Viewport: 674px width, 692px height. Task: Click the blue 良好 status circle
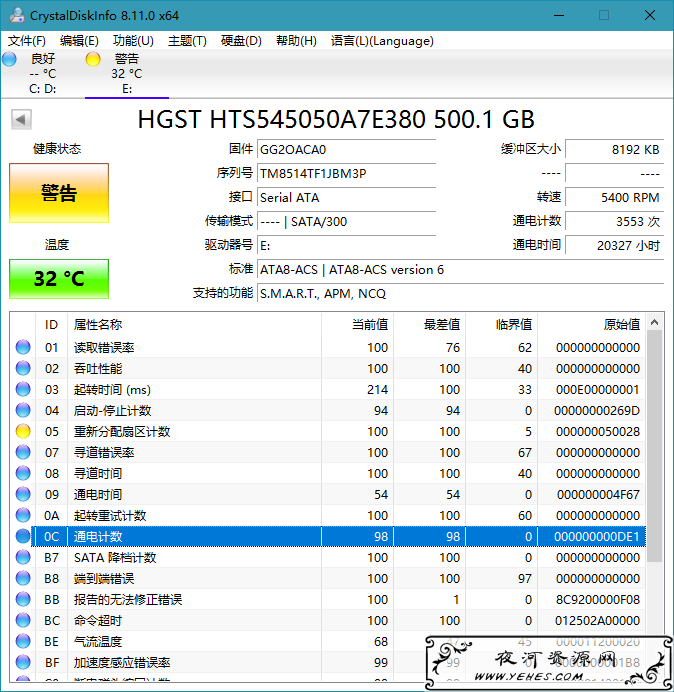(9, 59)
